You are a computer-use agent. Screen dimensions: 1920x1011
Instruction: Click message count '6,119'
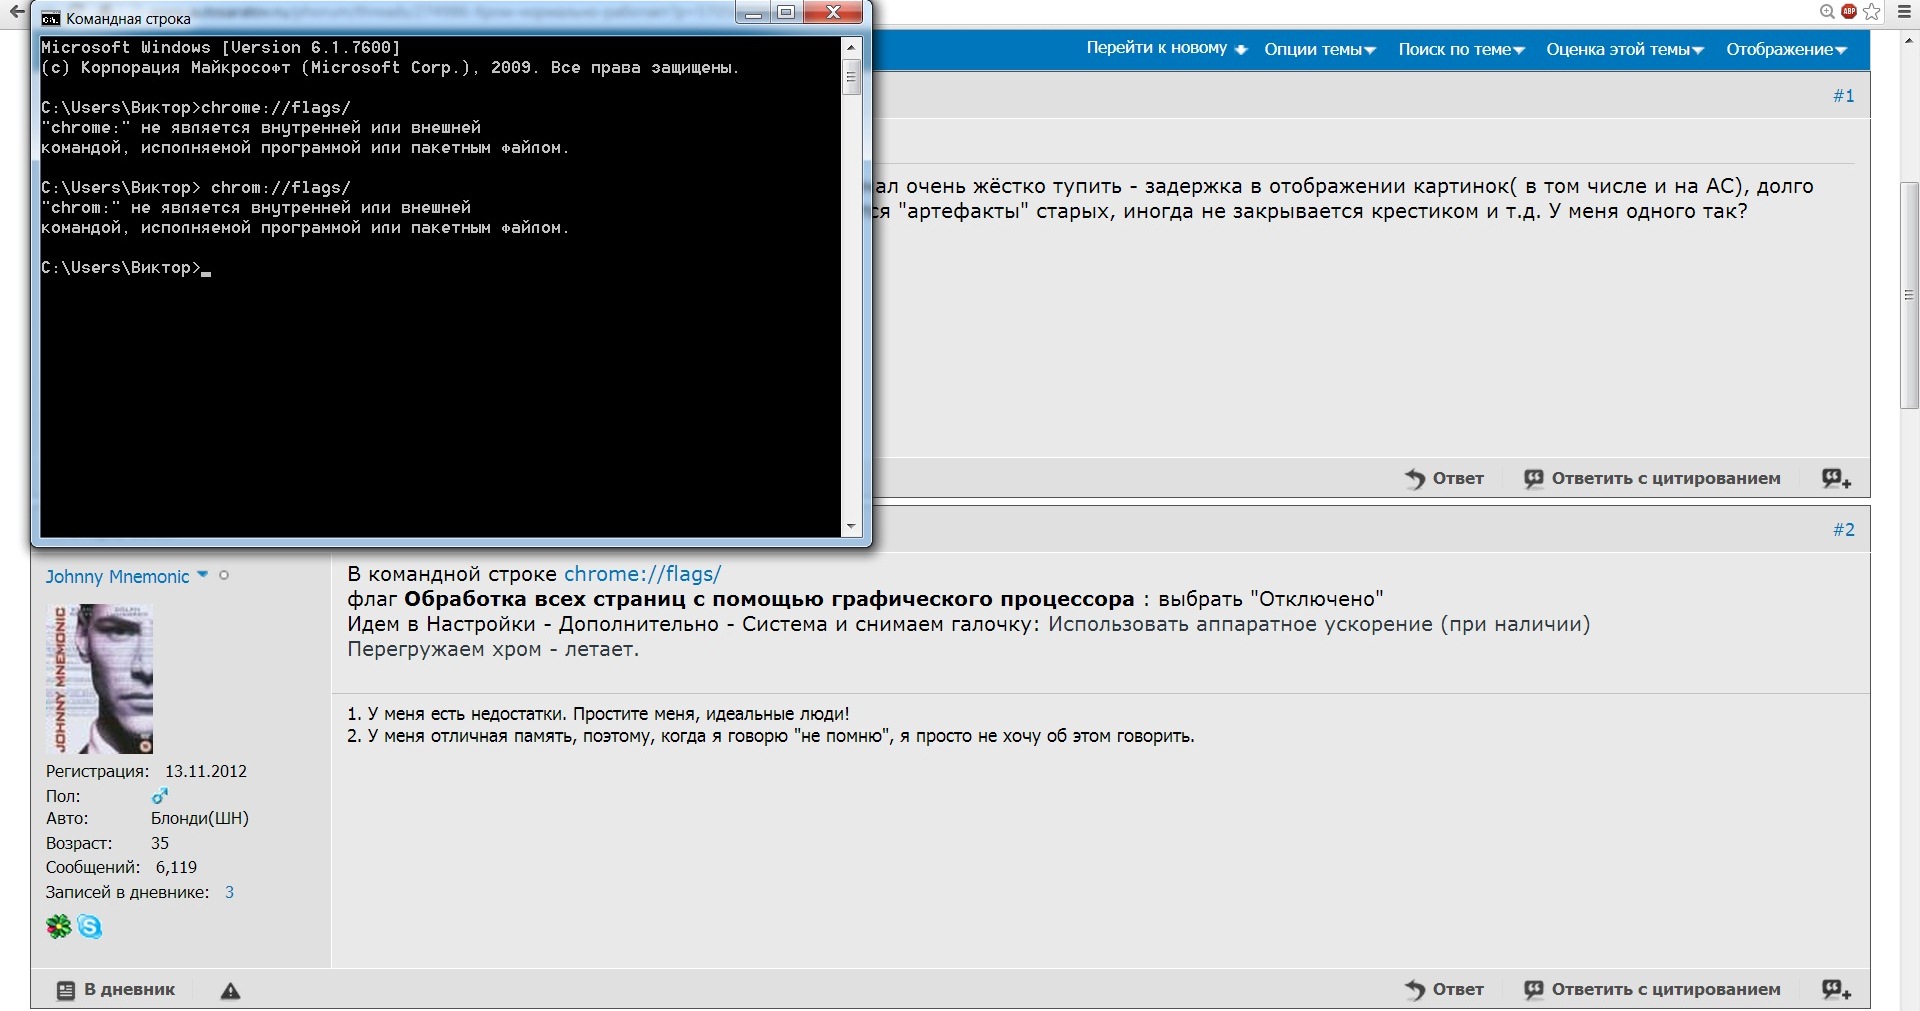click(176, 867)
